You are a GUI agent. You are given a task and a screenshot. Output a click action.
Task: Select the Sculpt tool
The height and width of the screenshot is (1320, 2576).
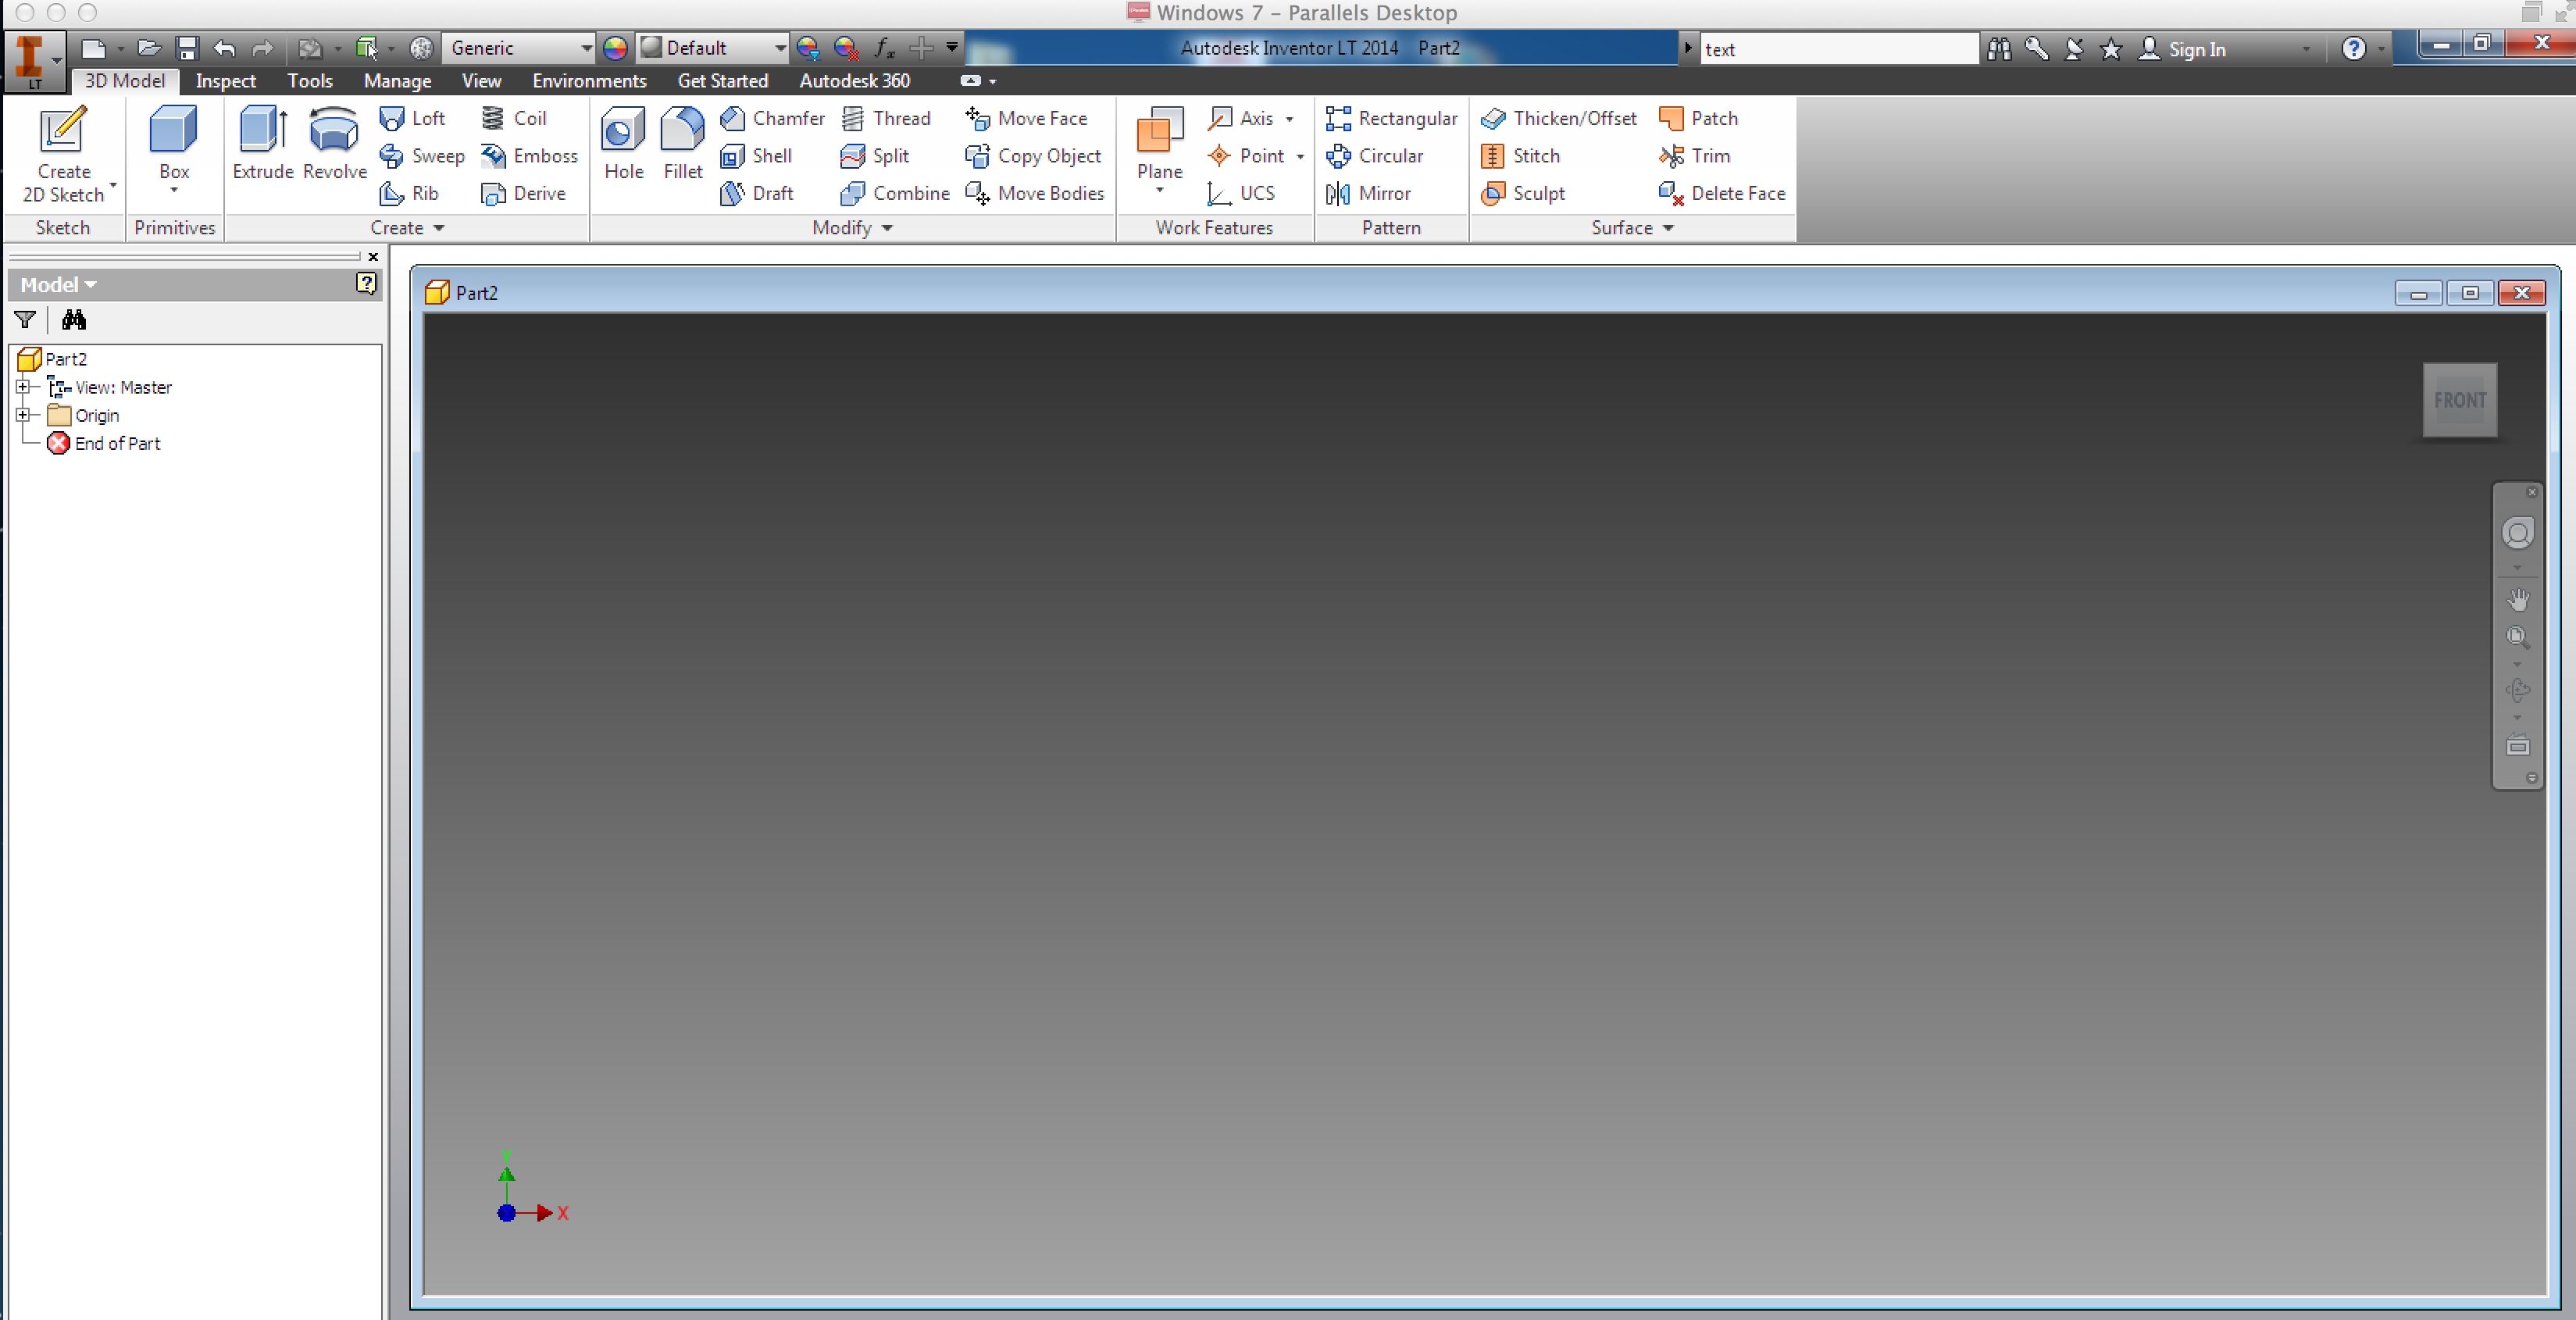click(x=1523, y=193)
